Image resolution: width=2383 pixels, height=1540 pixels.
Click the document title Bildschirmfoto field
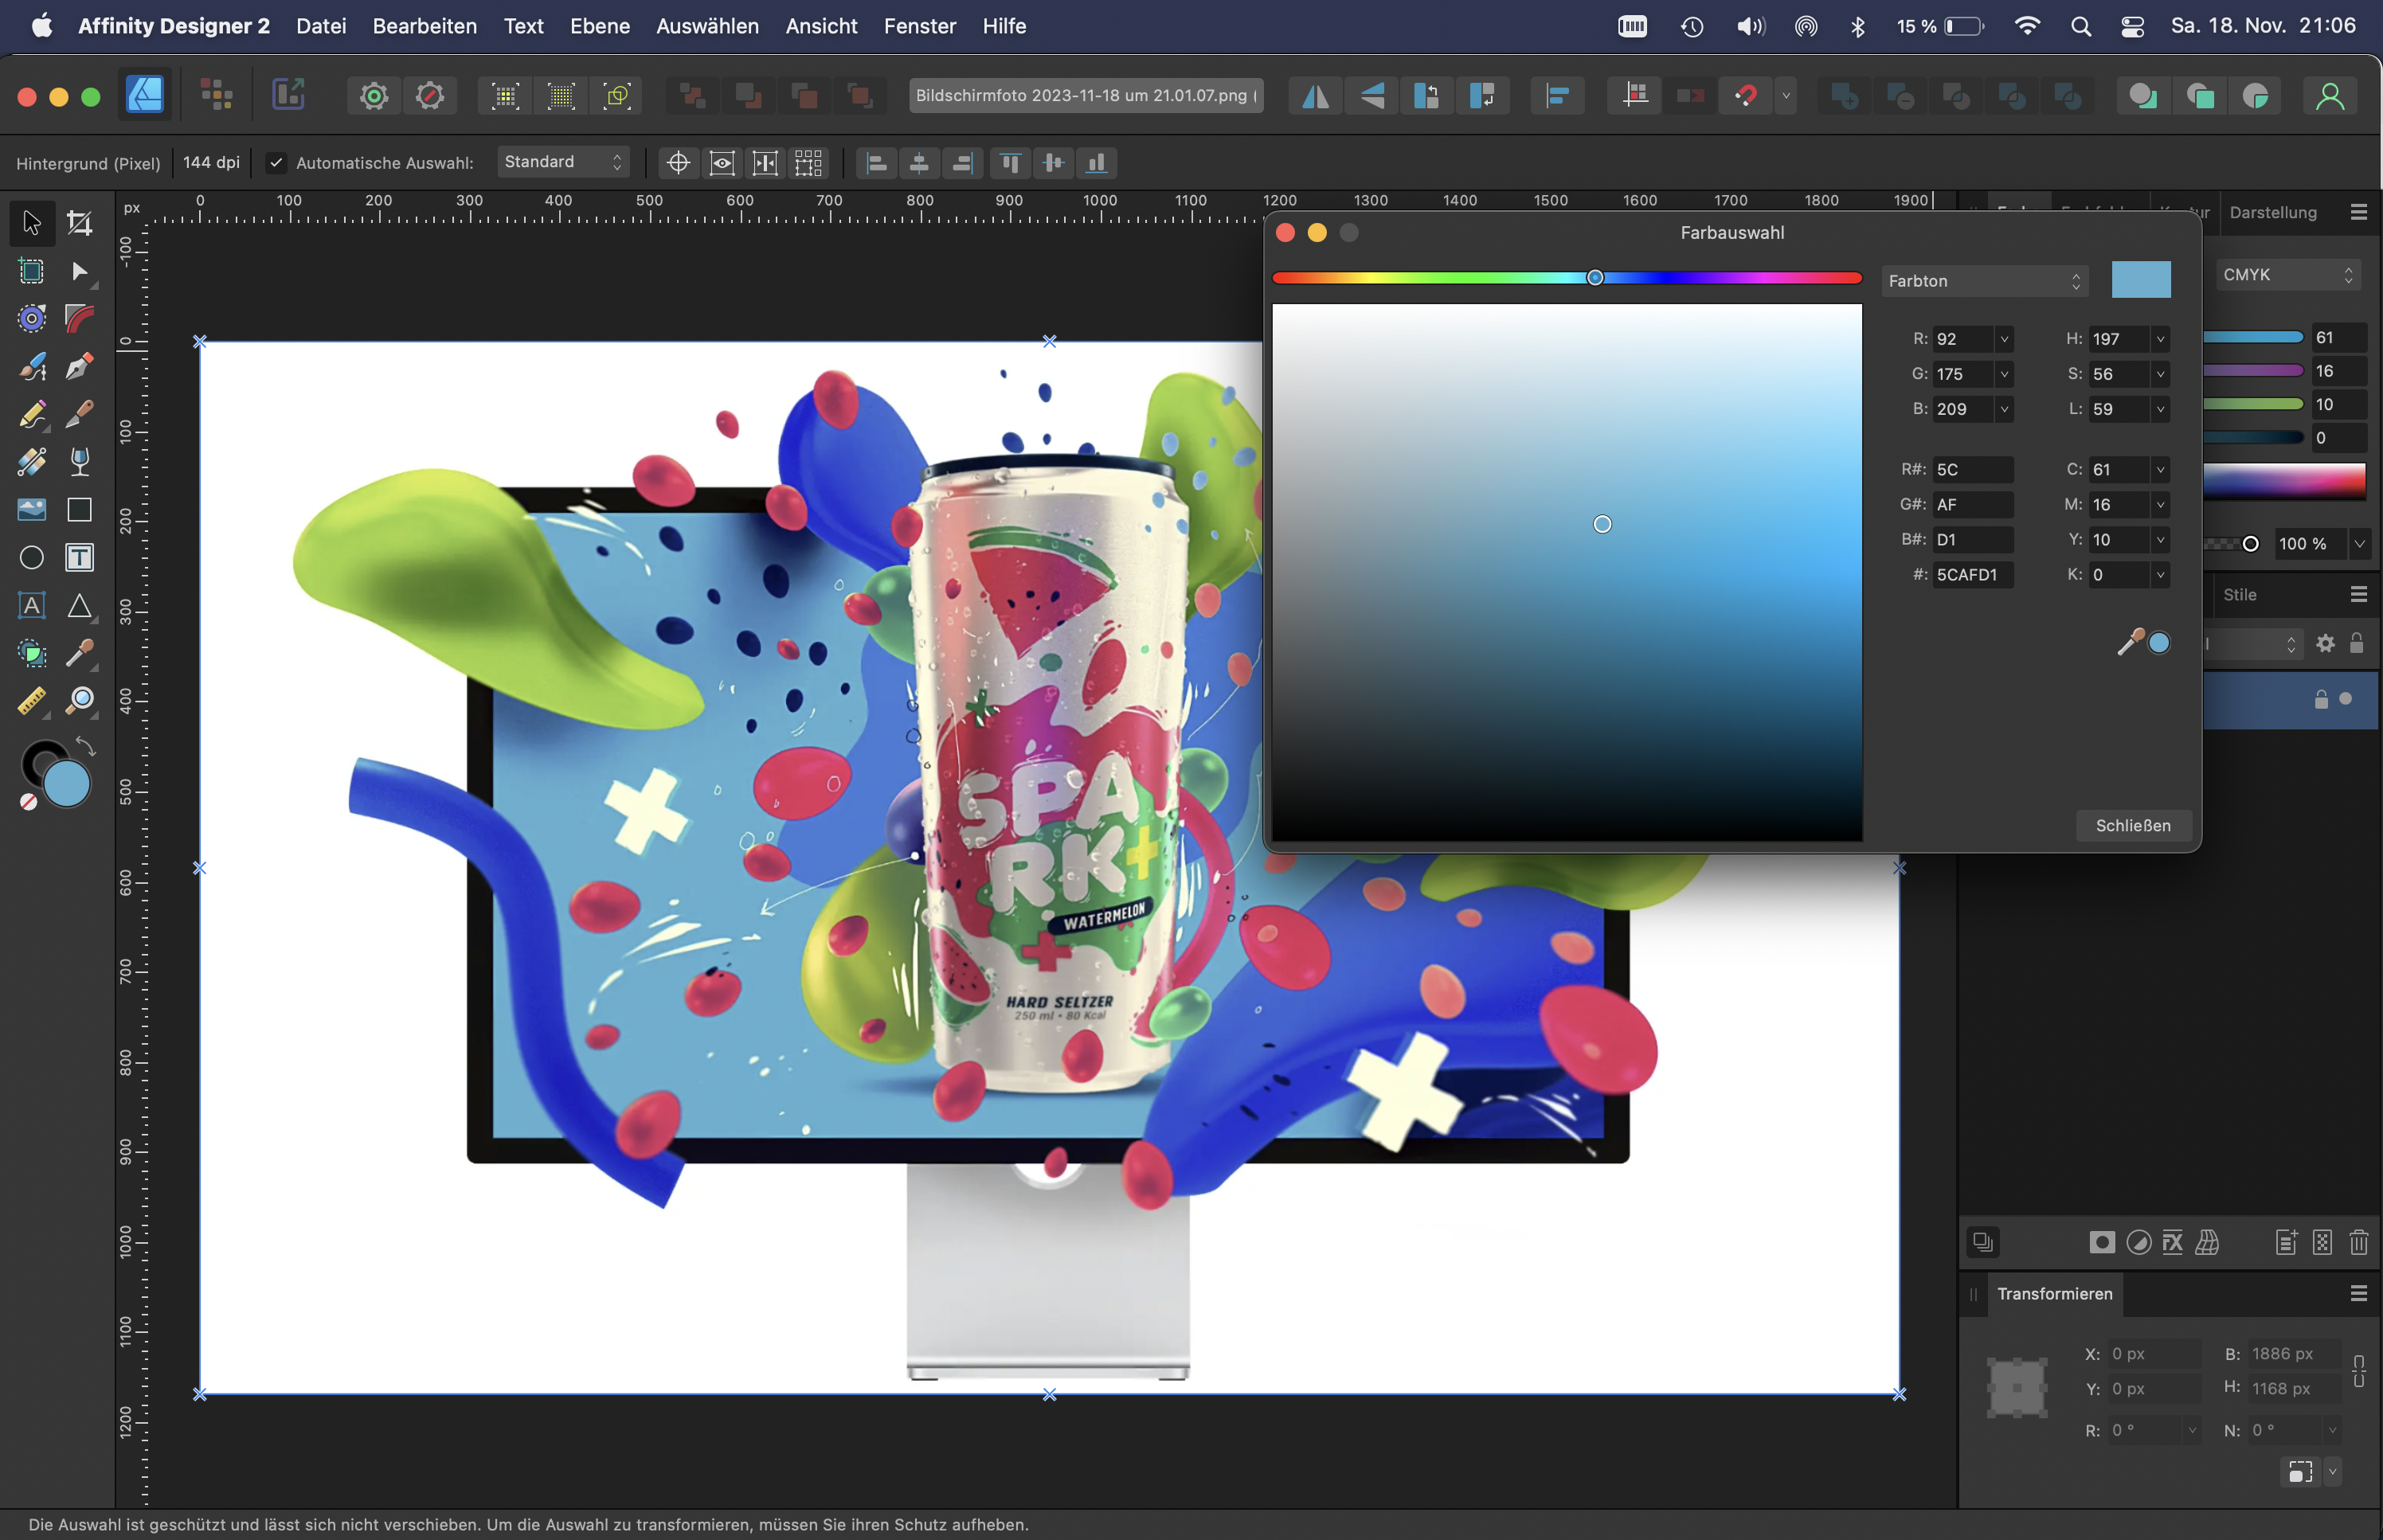1086,96
